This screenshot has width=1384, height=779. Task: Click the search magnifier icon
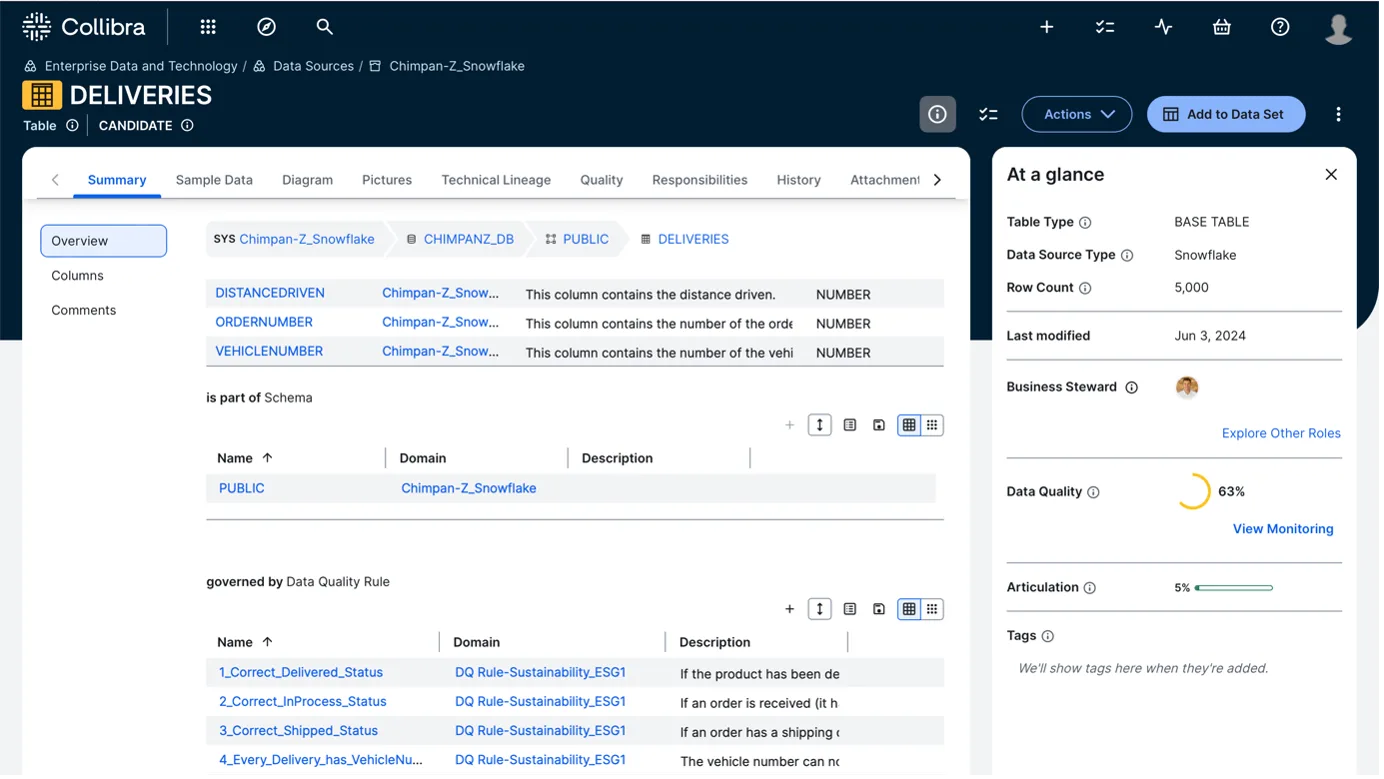324,27
